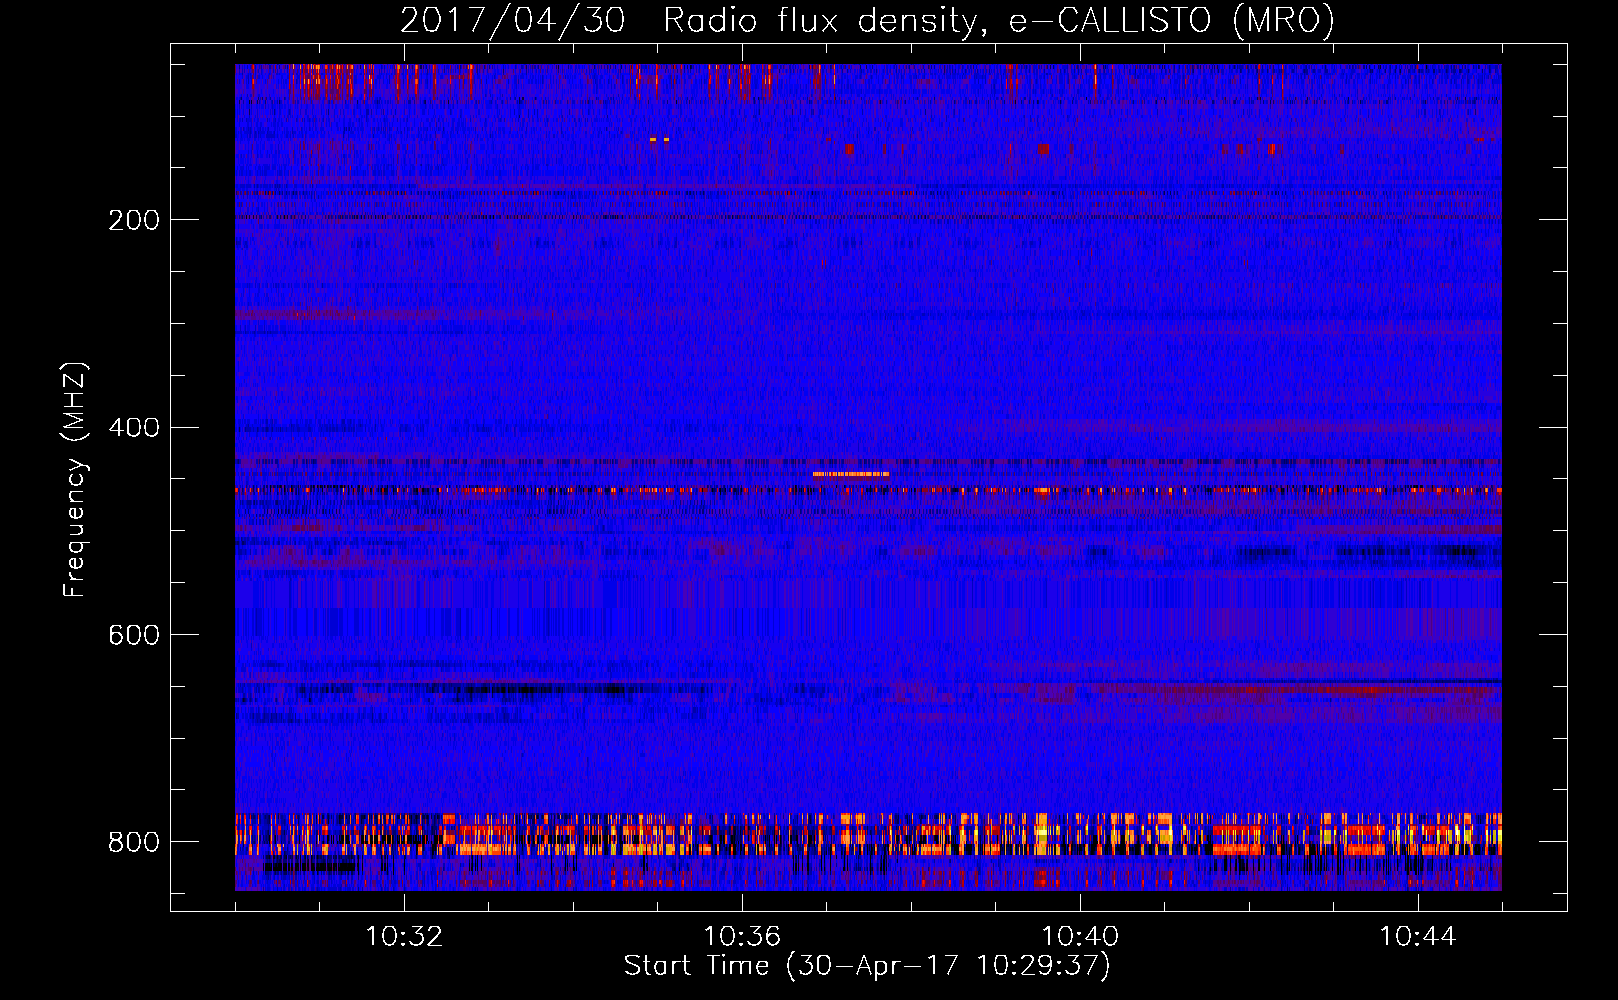Click the 10:36 time tick label

point(742,937)
